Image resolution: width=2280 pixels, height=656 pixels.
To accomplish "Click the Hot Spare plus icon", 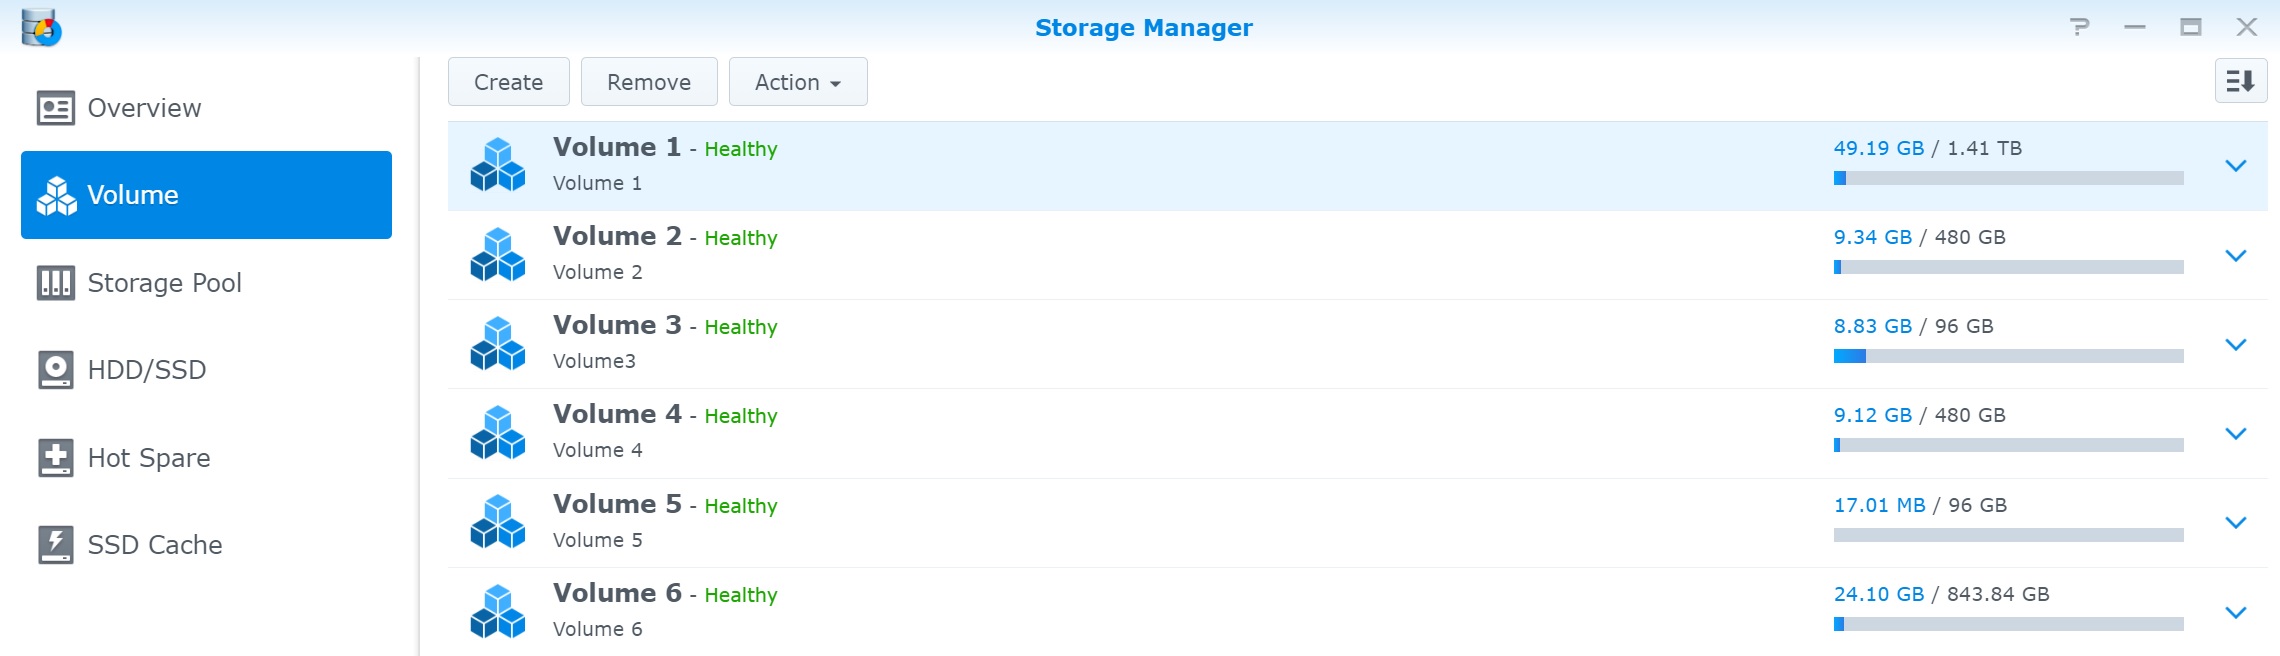I will 56,458.
